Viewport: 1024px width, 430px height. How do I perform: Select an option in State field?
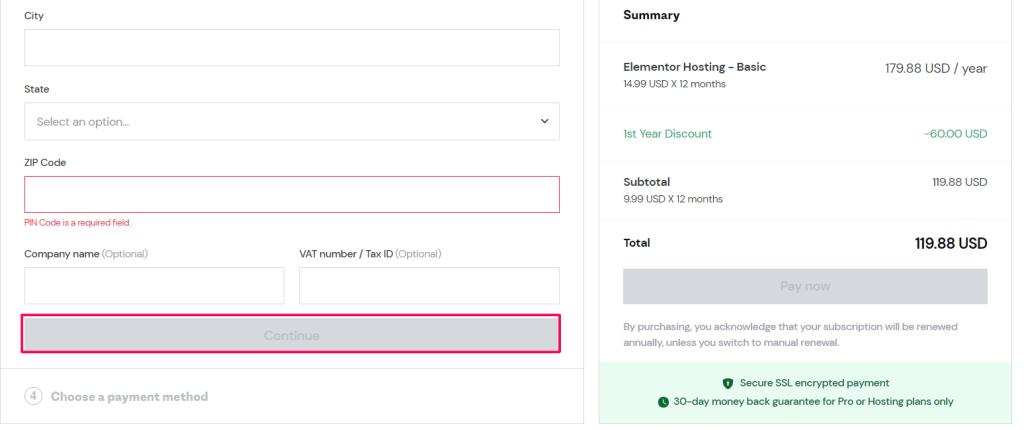click(x=292, y=122)
